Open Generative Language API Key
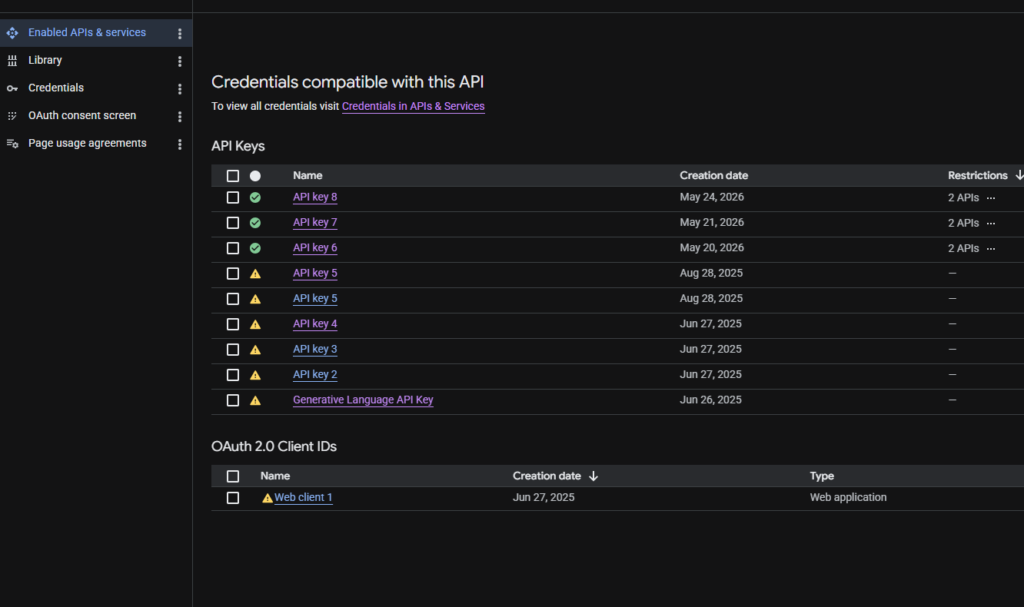The image size is (1024, 607). (x=363, y=400)
